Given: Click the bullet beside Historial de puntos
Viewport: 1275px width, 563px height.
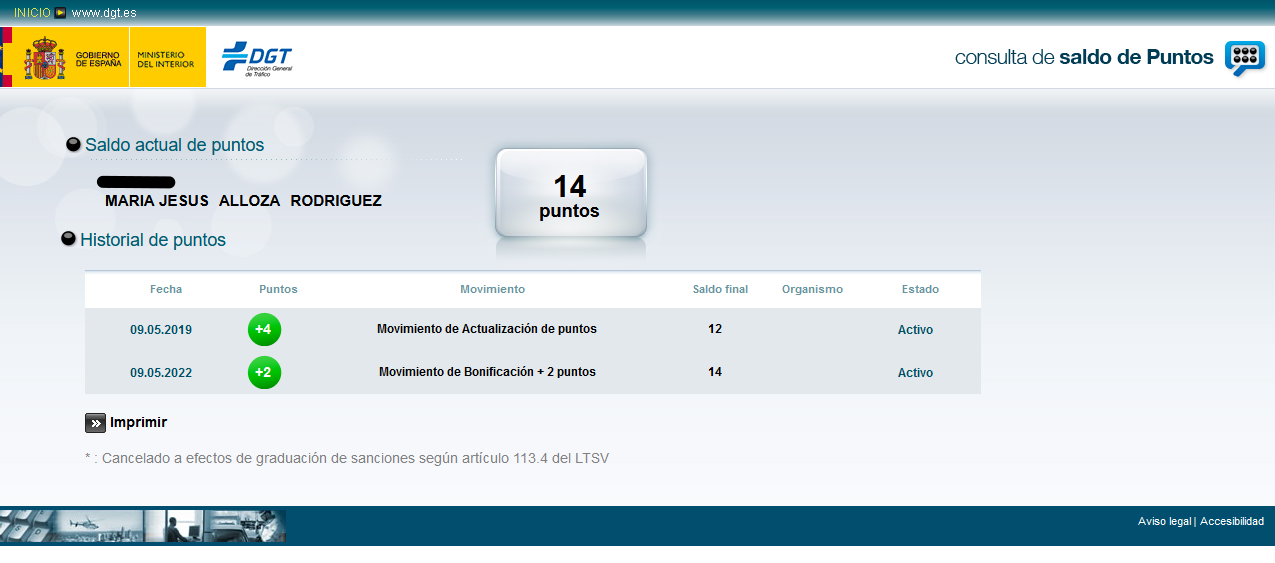Looking at the screenshot, I should (x=69, y=239).
